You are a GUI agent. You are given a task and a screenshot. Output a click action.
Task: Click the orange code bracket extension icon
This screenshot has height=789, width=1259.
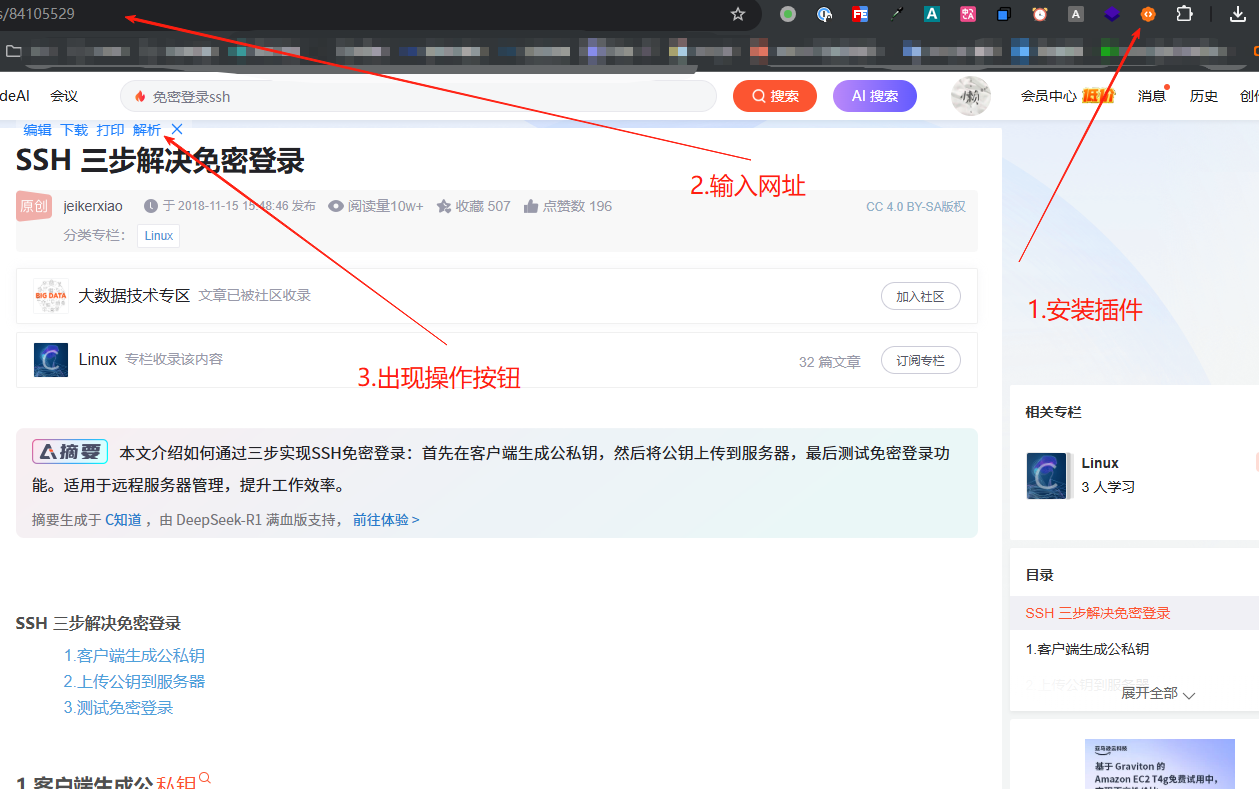pyautogui.click(x=1148, y=14)
